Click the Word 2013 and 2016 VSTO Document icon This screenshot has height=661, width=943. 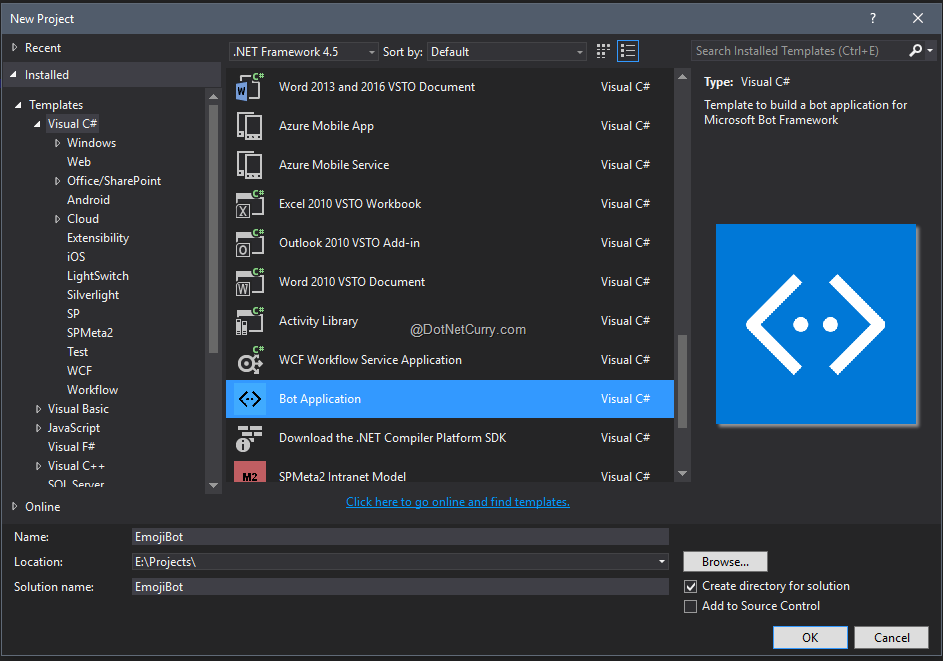(x=250, y=87)
